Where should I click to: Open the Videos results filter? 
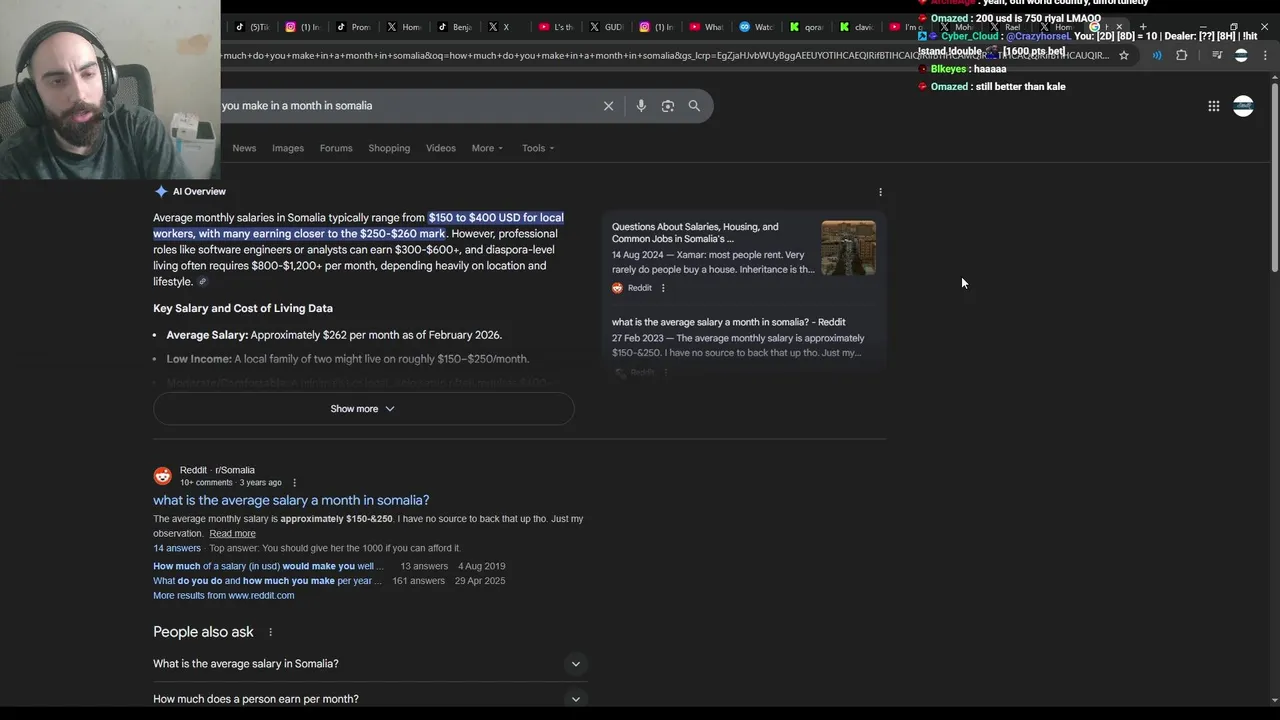[x=441, y=148]
